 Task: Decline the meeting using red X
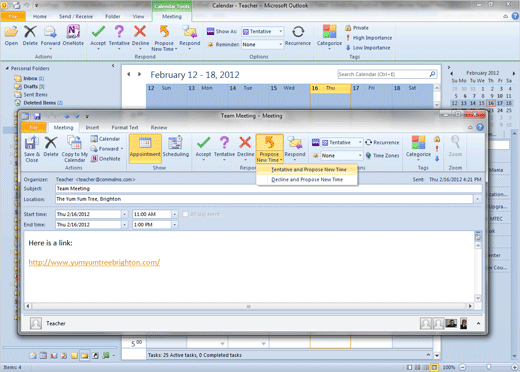245,148
